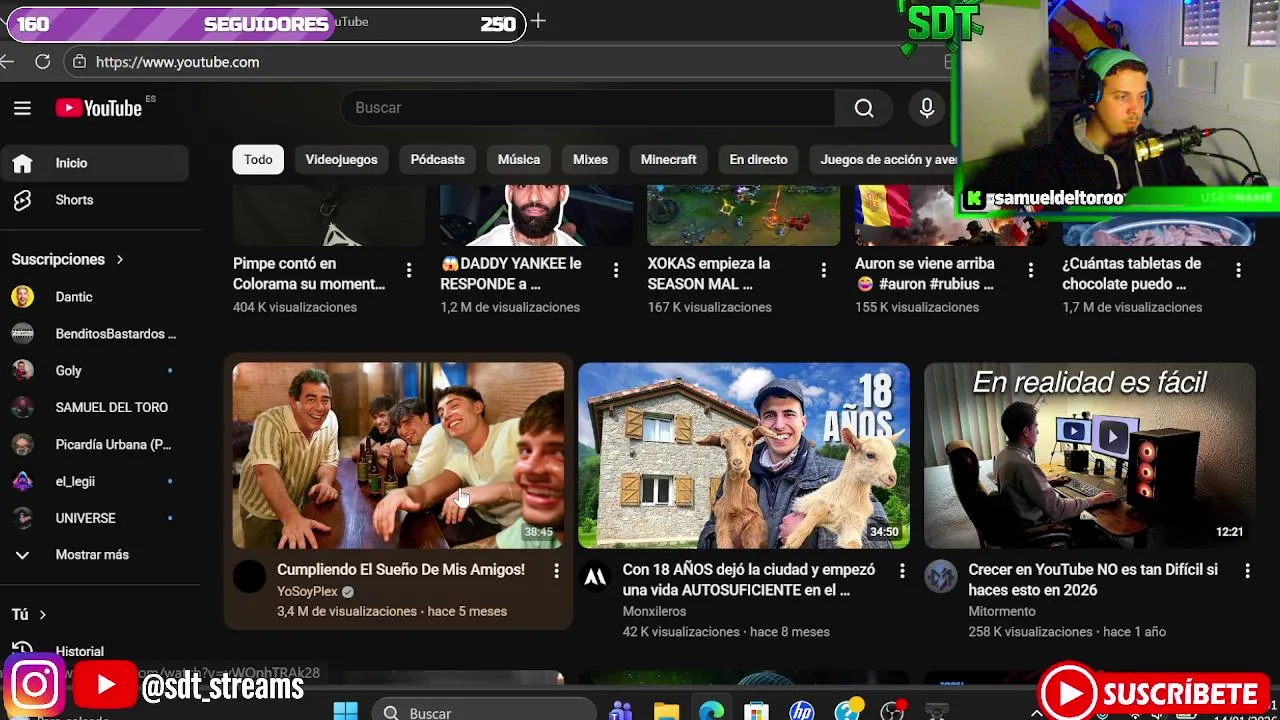Activate voice search microphone
Screen dimensions: 1280x720
(927, 108)
